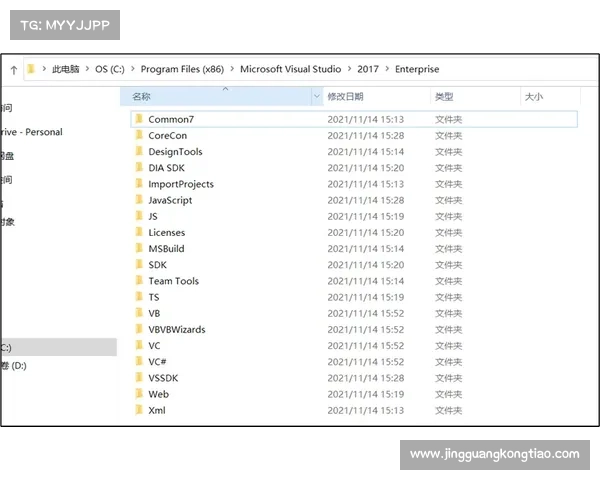Click the Licenses folder icon

(139, 232)
